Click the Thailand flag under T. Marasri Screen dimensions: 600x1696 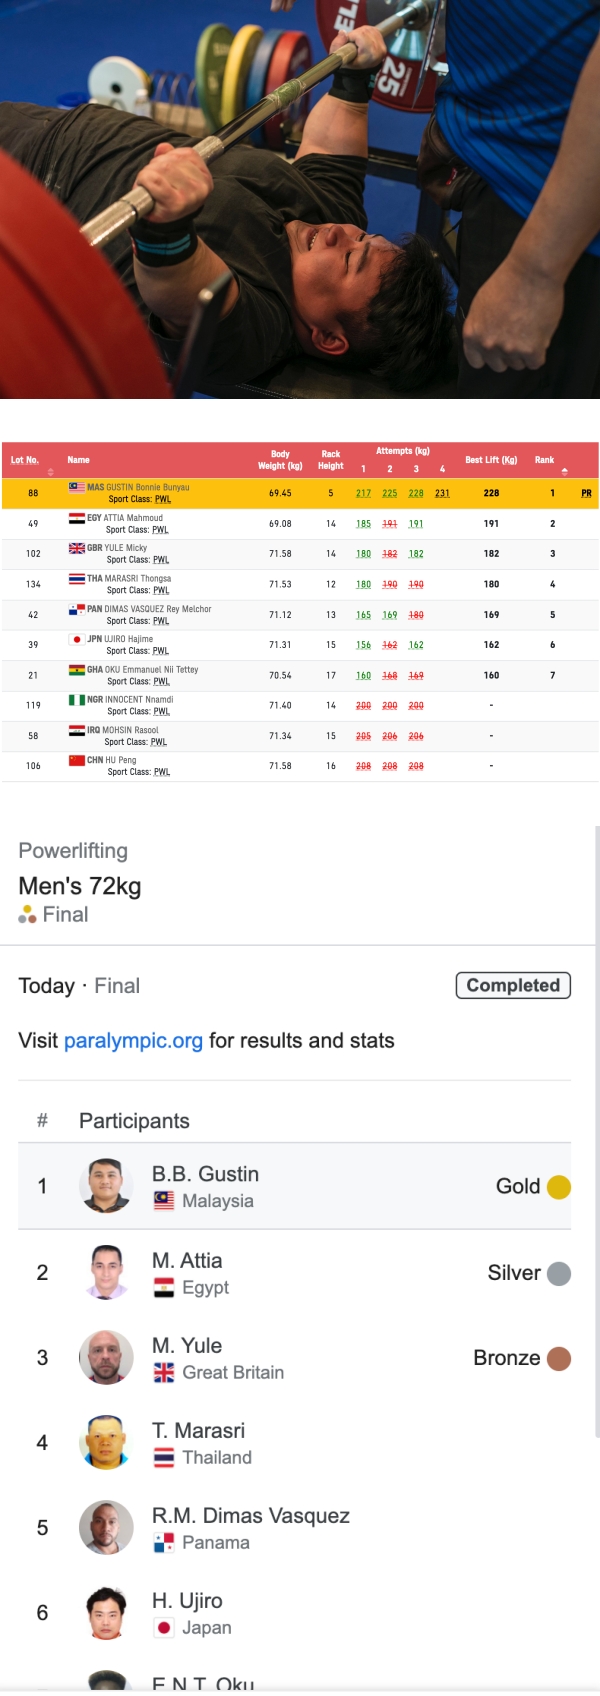[x=164, y=1458]
